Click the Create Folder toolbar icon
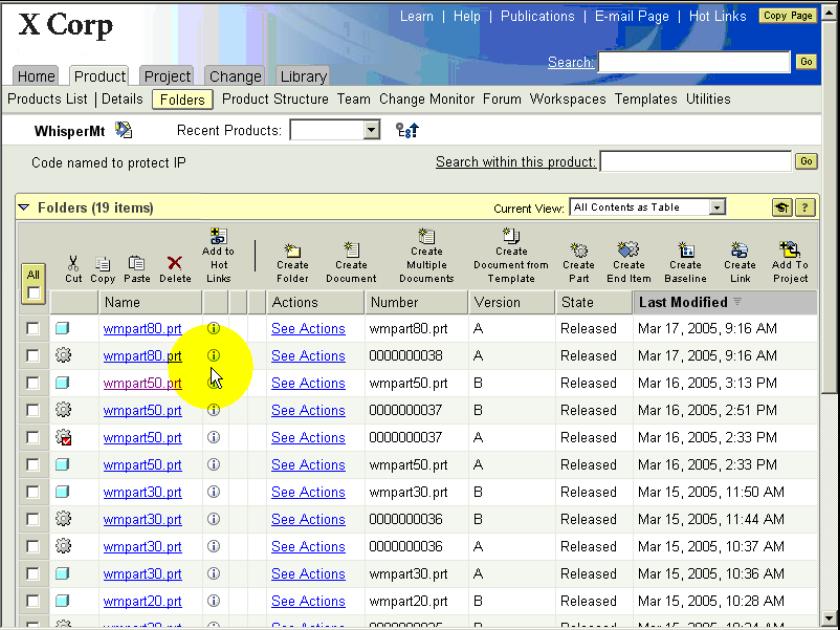The height and width of the screenshot is (630, 840). [293, 249]
